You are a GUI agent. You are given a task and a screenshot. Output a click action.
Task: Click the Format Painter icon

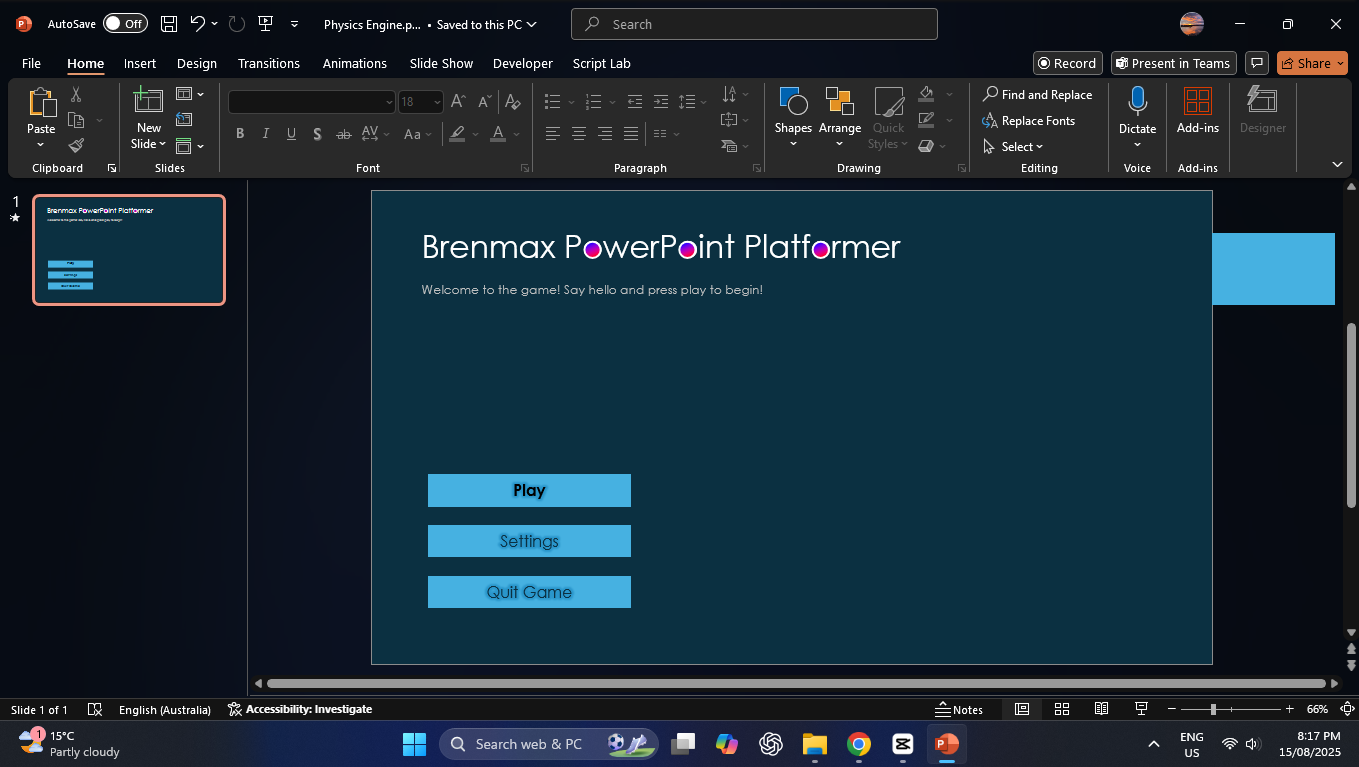coord(76,146)
